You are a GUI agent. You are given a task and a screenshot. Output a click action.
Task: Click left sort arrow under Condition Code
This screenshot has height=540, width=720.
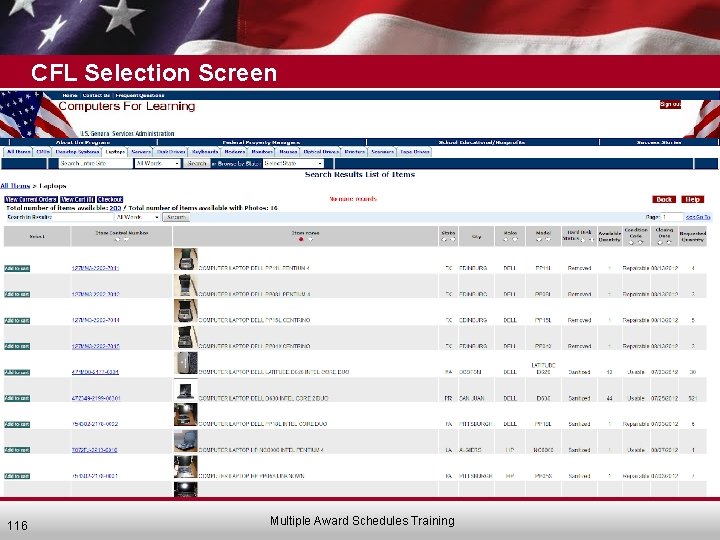tap(632, 242)
